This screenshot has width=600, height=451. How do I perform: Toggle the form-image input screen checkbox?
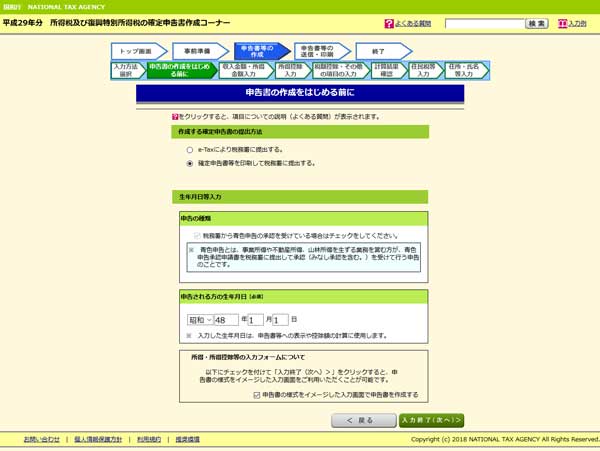(256, 395)
